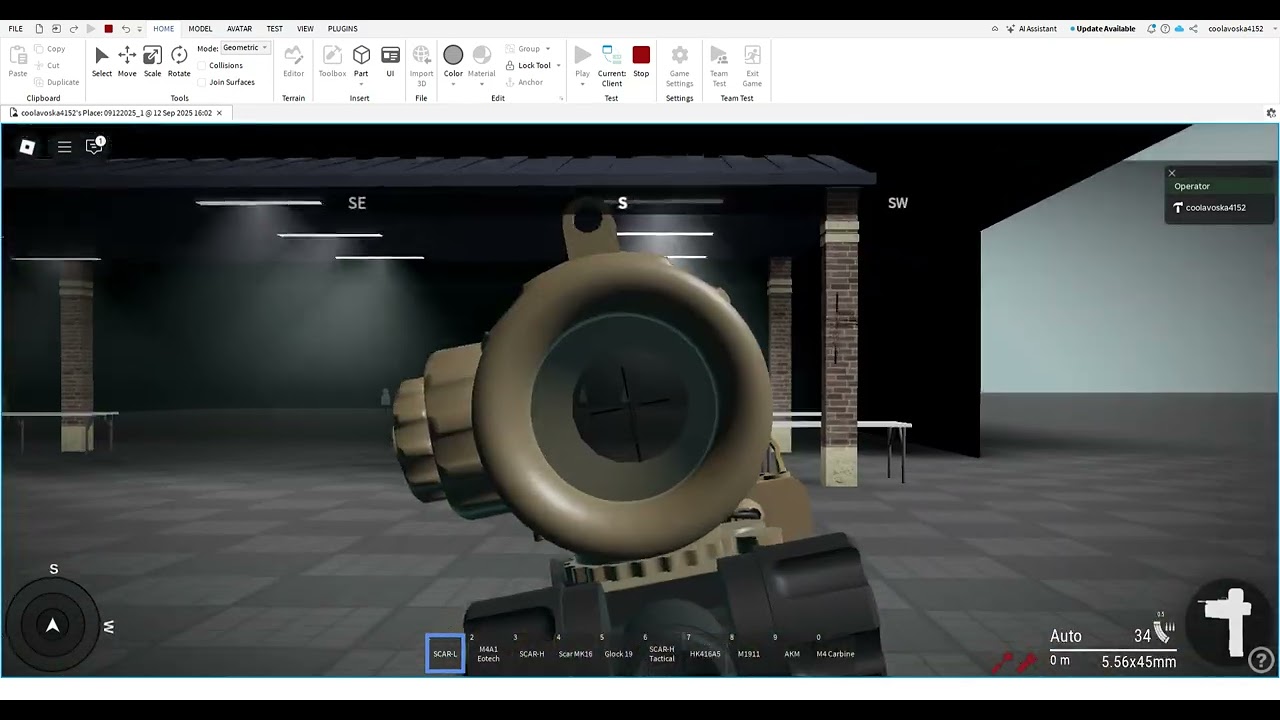Click the Update Available notice
This screenshot has height=720, width=1280.
pyautogui.click(x=1103, y=29)
